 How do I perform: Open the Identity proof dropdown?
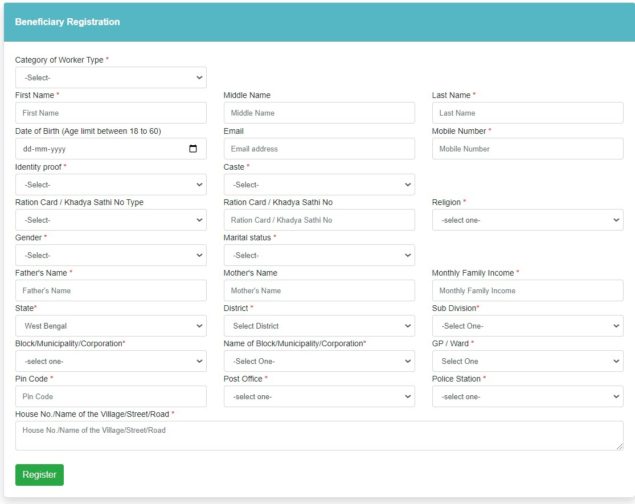[110, 184]
